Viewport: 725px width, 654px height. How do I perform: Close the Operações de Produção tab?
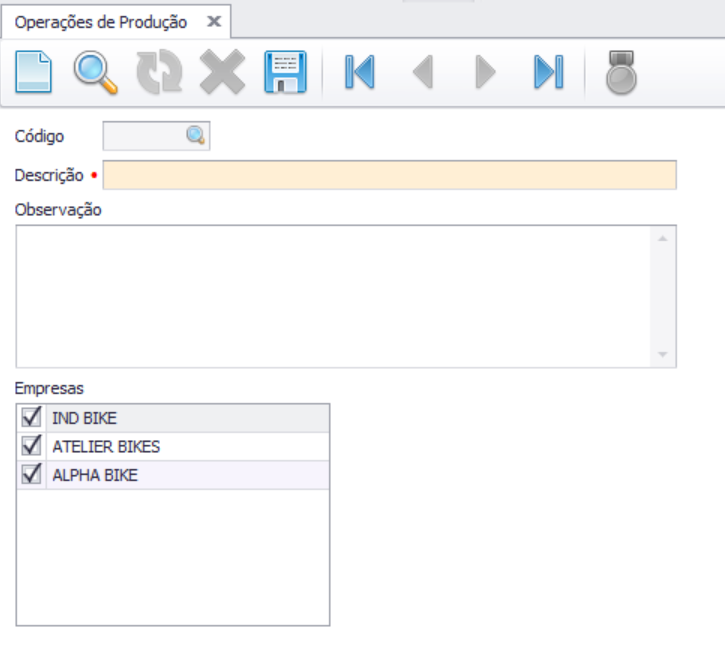pyautogui.click(x=213, y=22)
